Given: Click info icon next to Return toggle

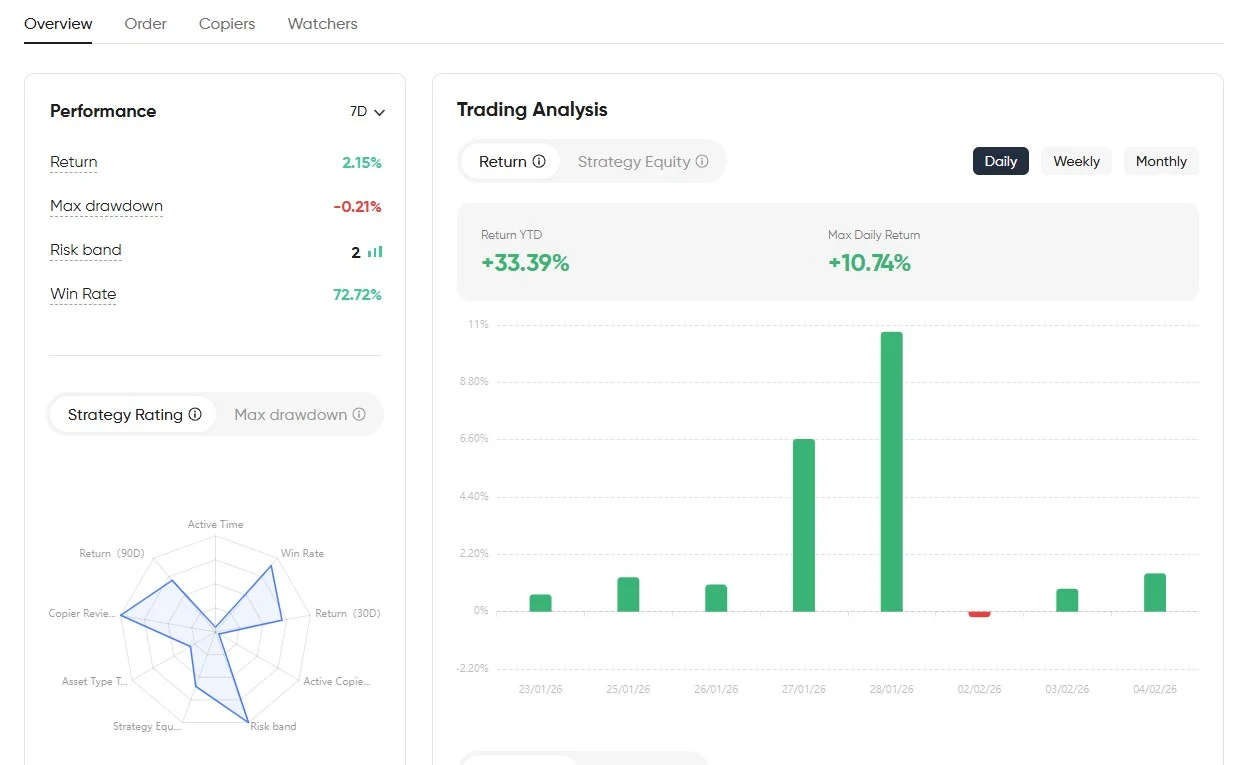Looking at the screenshot, I should point(539,162).
